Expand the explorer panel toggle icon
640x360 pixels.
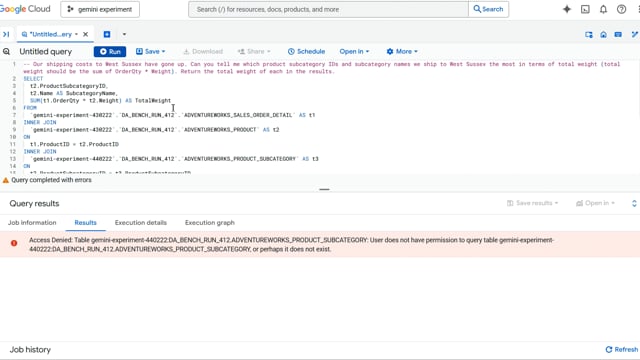tap(6, 34)
